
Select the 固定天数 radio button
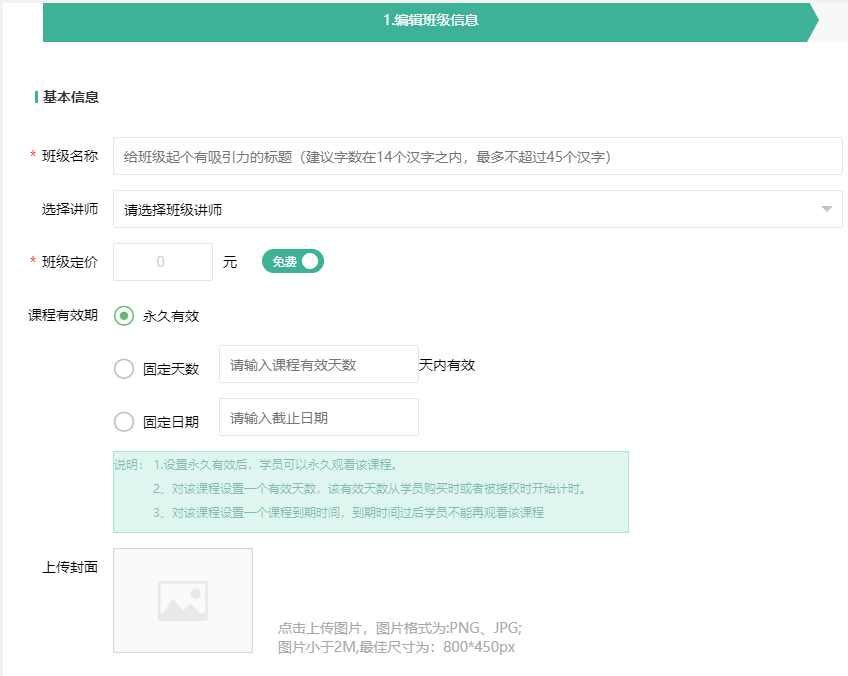(x=124, y=369)
